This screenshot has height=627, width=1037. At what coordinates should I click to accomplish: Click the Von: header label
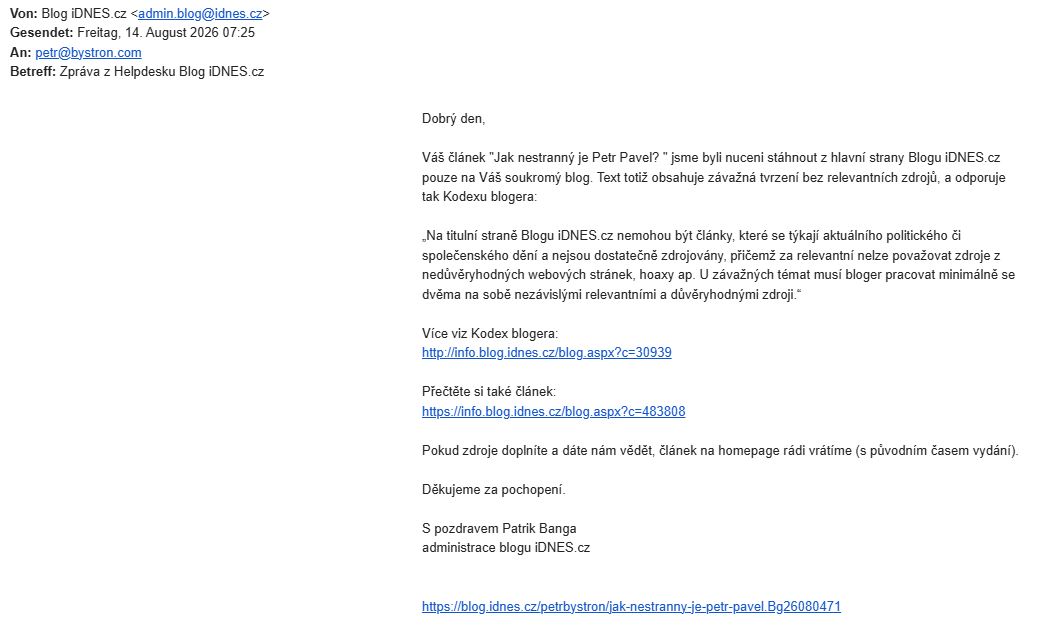pyautogui.click(x=23, y=13)
